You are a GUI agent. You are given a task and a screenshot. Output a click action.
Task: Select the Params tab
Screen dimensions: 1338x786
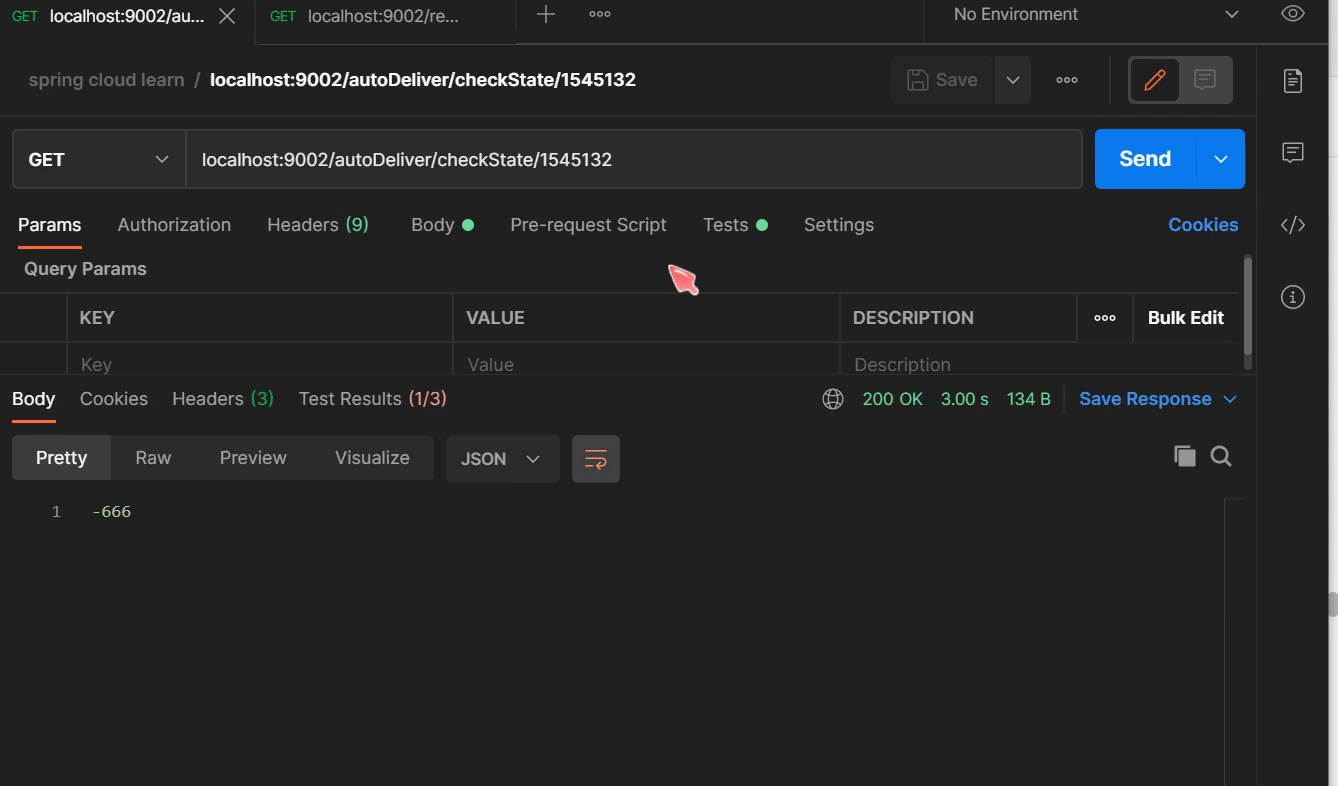point(49,225)
